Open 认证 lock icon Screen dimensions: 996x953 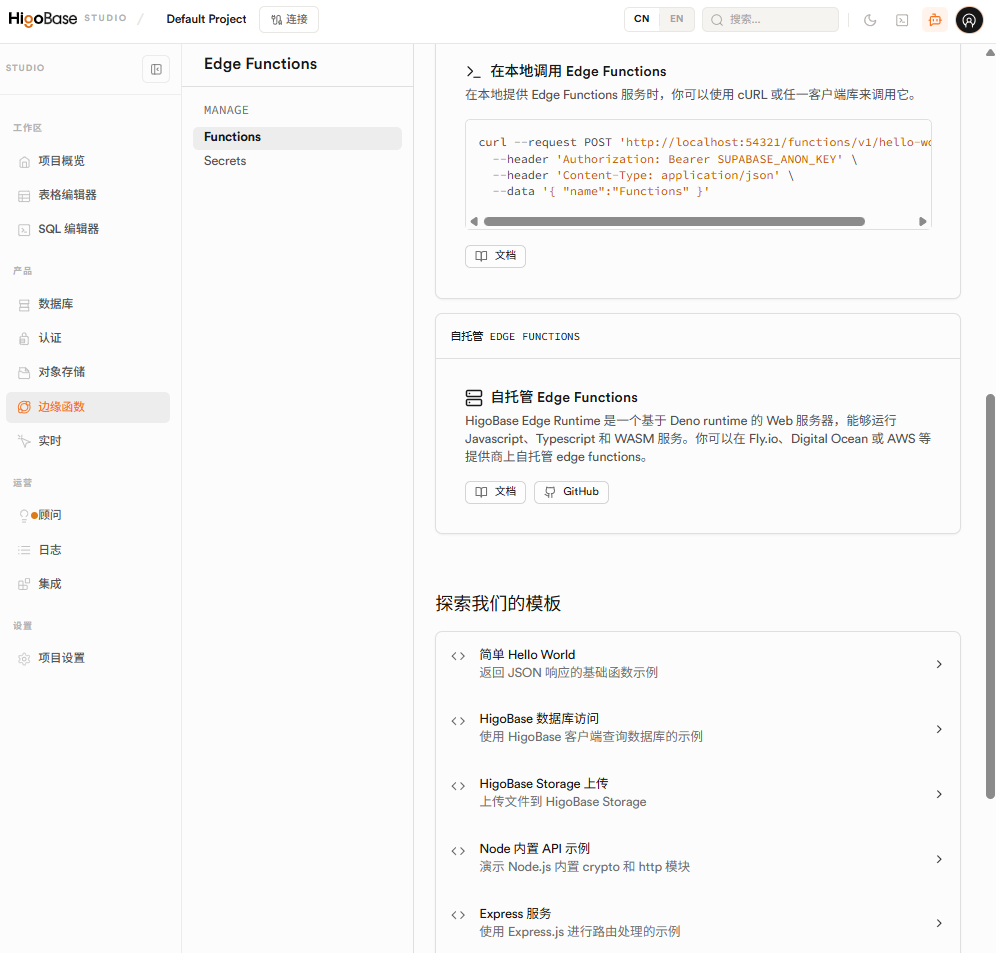pos(24,339)
